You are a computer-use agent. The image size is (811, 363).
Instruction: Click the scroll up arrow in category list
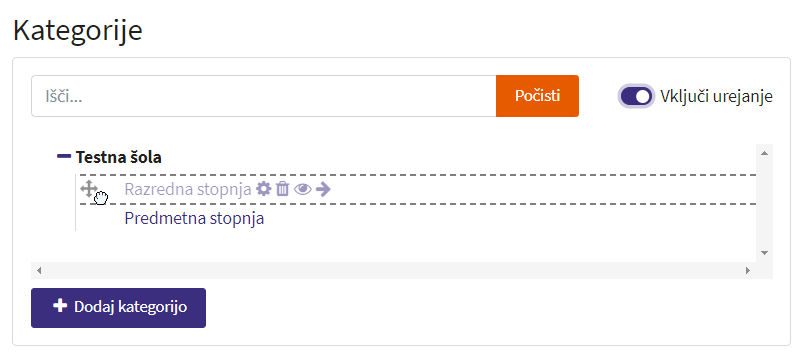coord(764,153)
